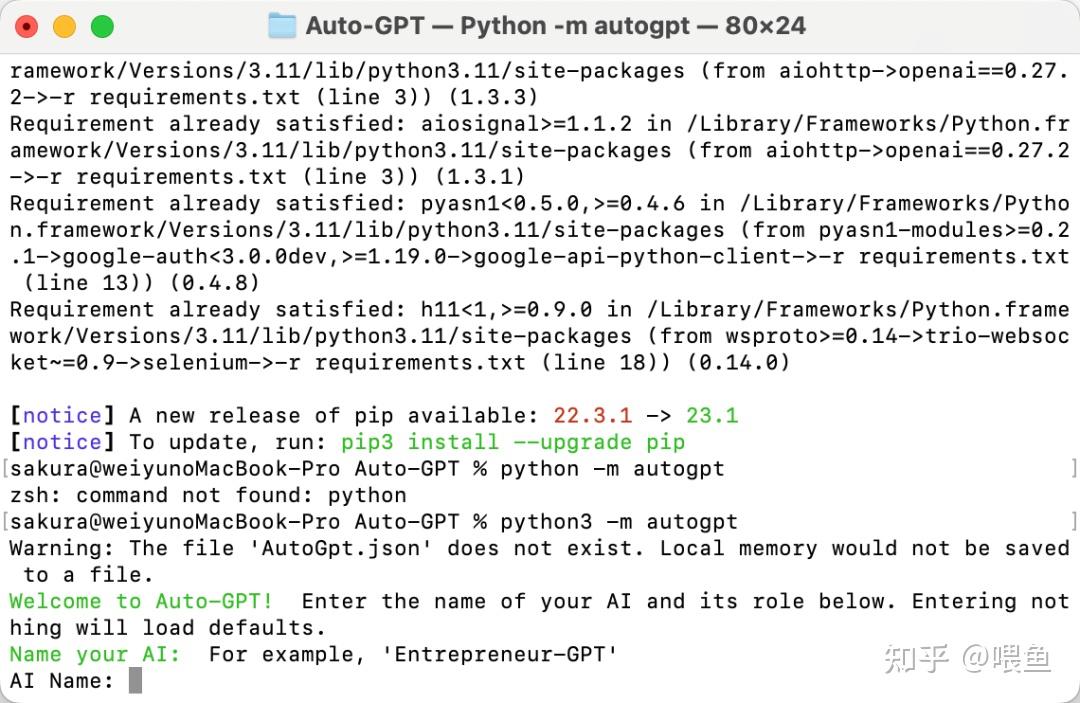Click the red pip version 22.3.1
This screenshot has width=1080, height=703.
[592, 416]
